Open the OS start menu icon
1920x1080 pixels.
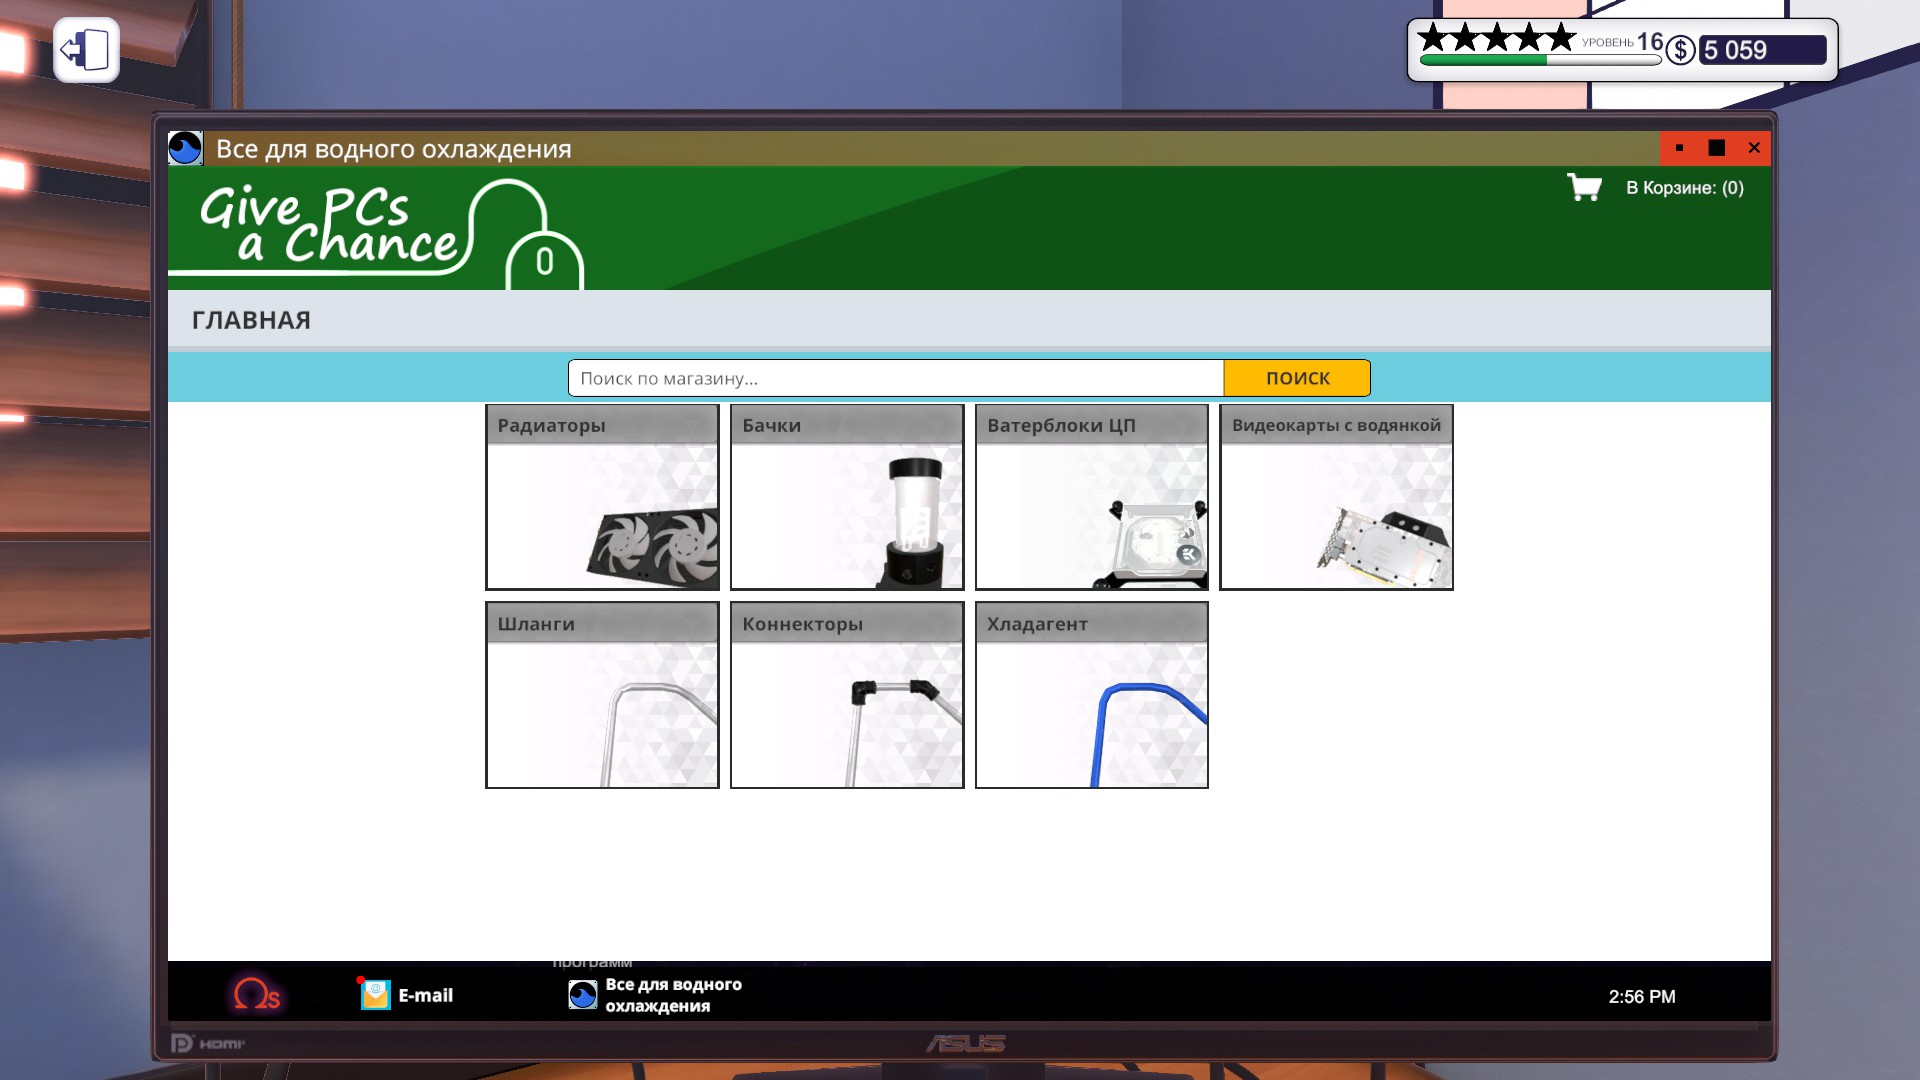click(x=256, y=994)
